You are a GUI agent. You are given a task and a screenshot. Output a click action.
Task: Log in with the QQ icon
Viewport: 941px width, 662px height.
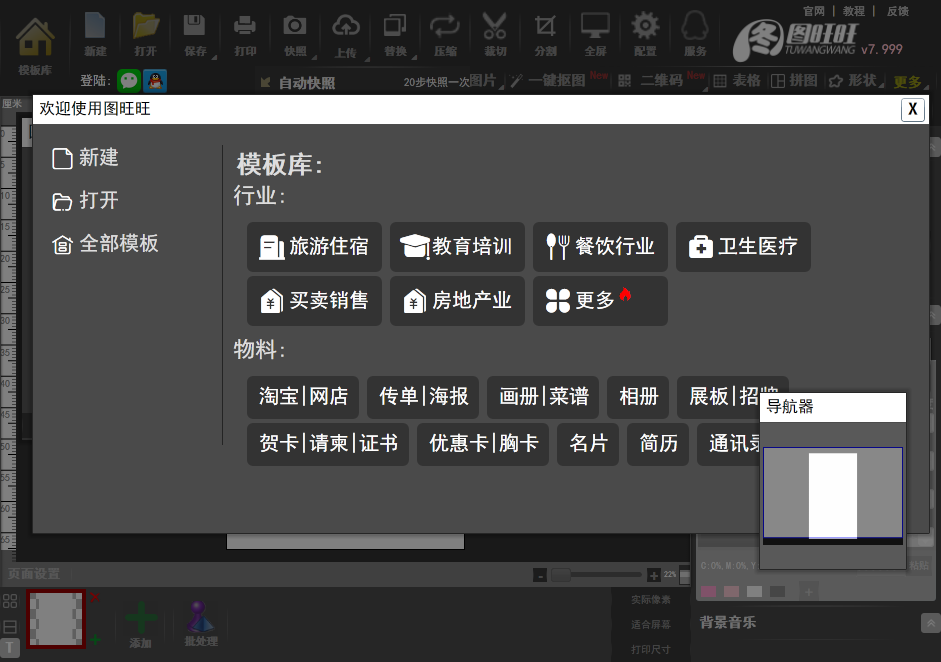(155, 80)
